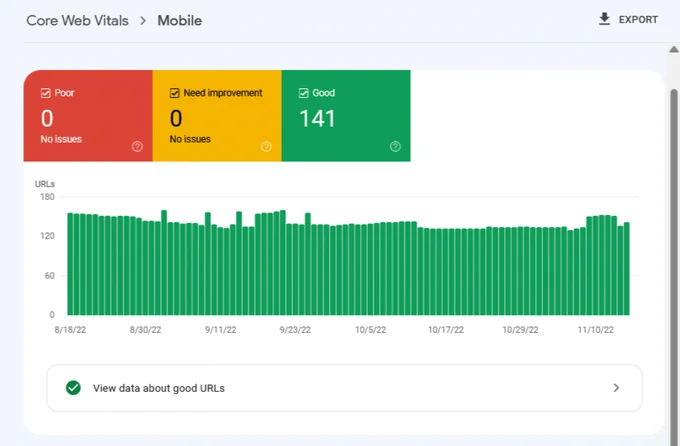Click 'No issues' under Poor

pyautogui.click(x=61, y=139)
